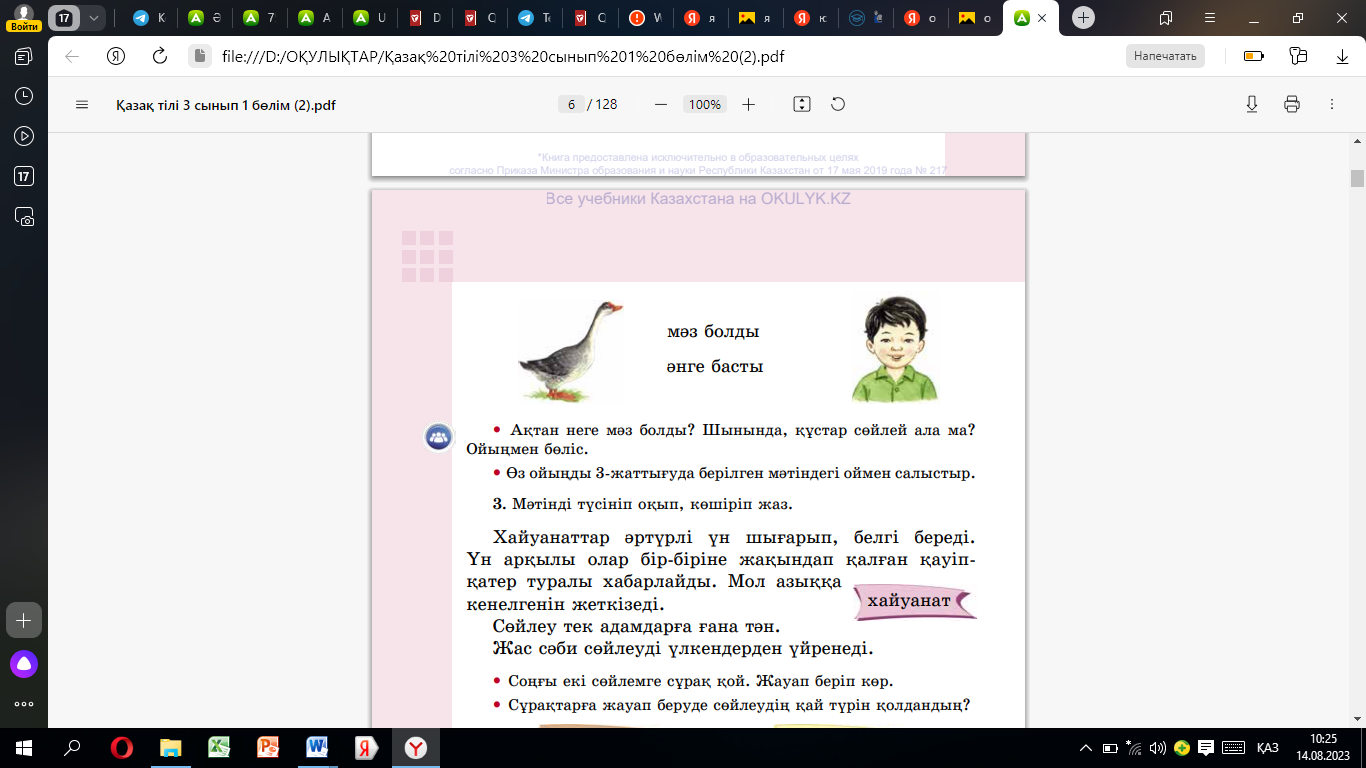Open the Yandex home button
This screenshot has height=768, width=1366.
click(116, 56)
